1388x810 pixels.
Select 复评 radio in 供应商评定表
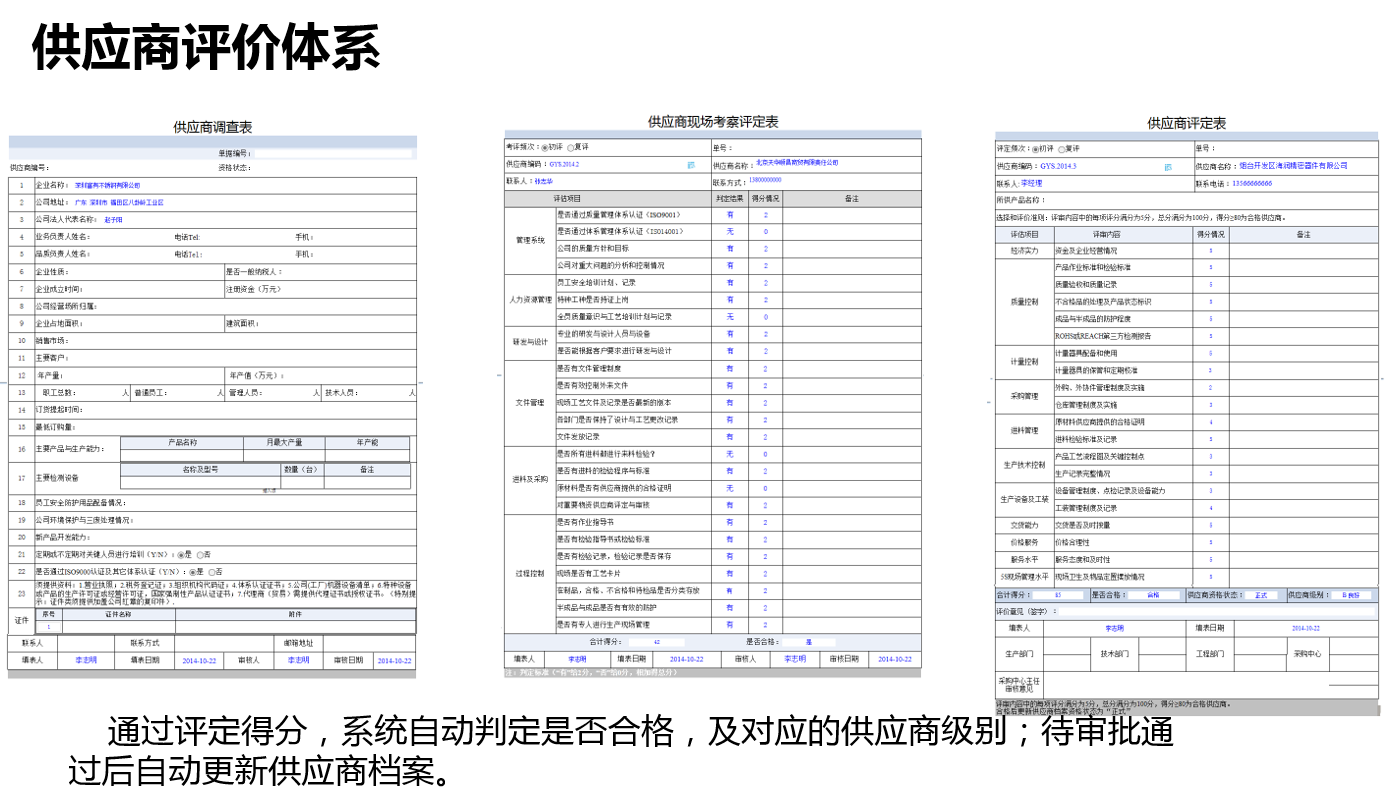point(1061,149)
